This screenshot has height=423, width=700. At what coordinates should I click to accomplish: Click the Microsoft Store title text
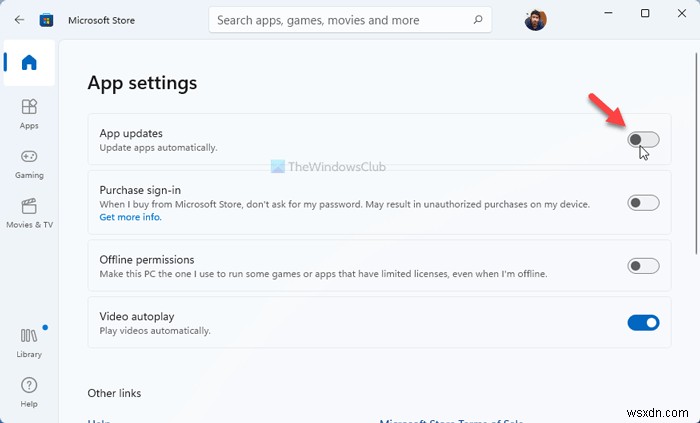[101, 21]
